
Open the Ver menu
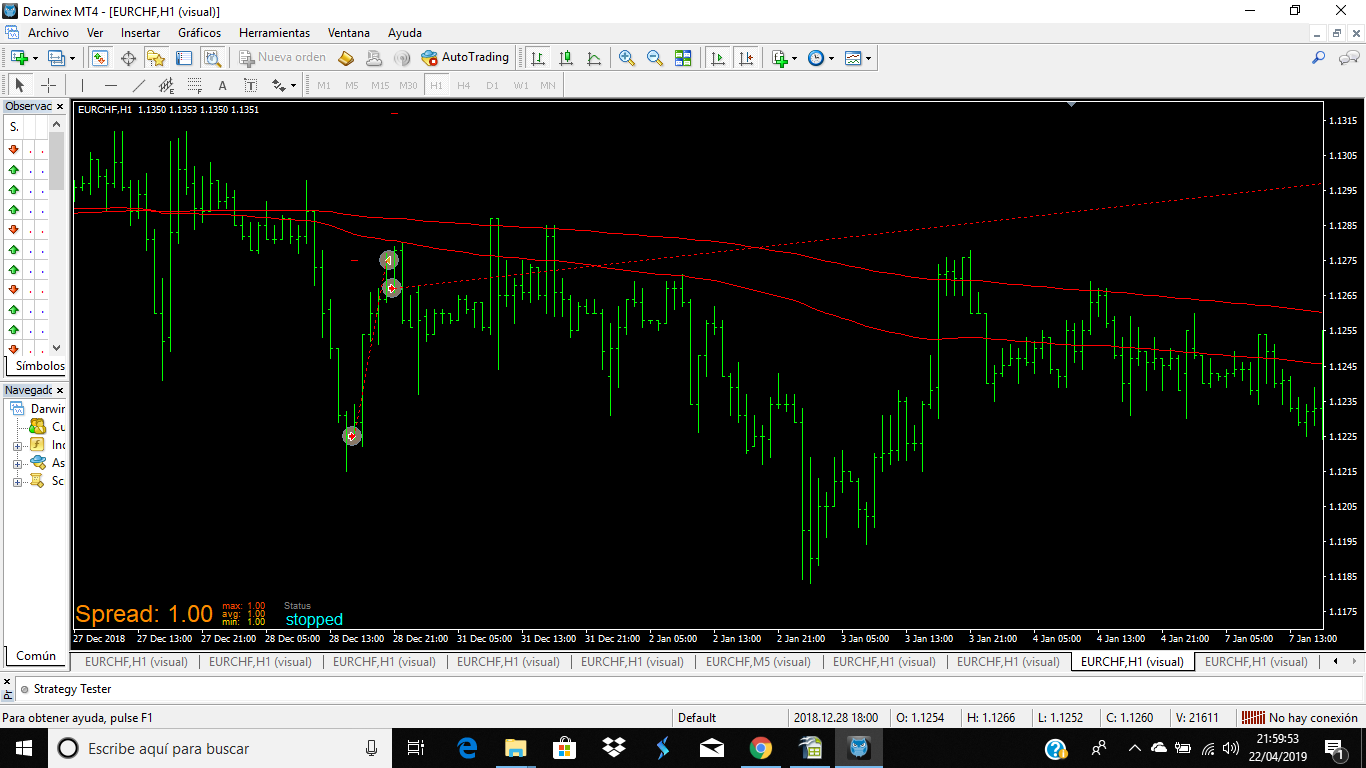95,33
